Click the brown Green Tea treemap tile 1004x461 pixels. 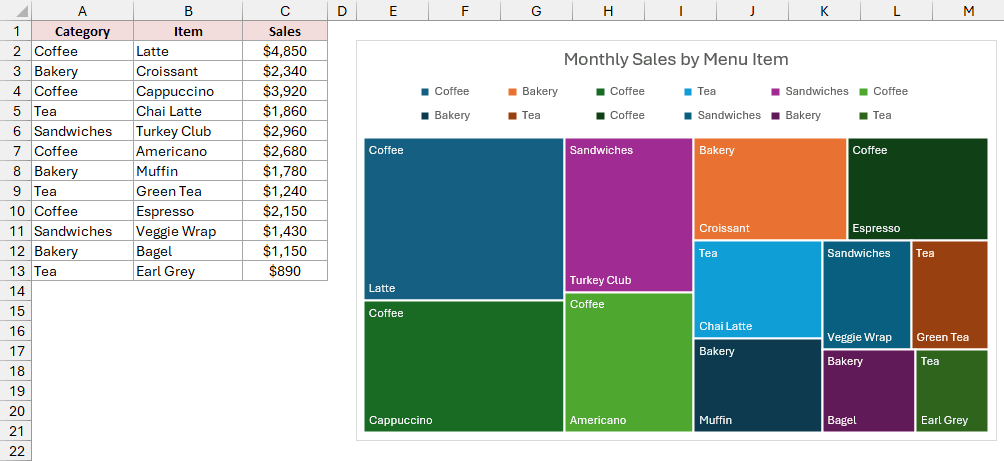click(950, 295)
